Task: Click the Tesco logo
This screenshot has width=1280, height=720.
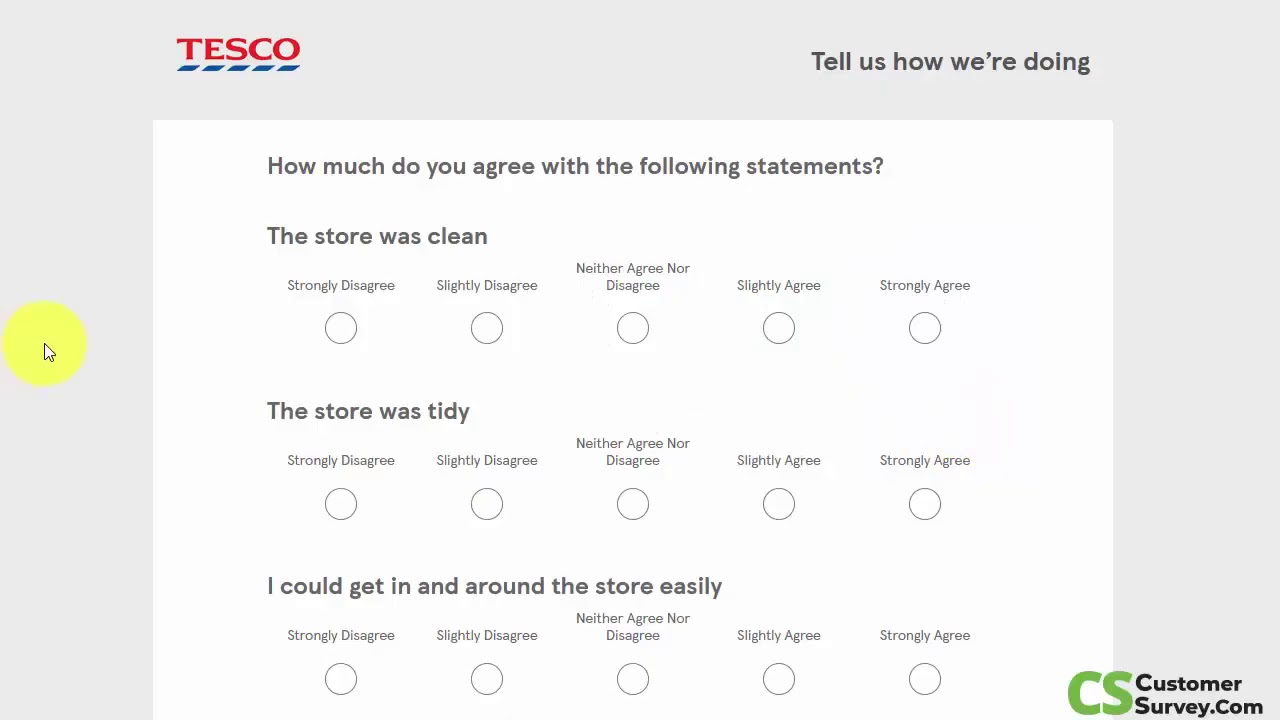Action: tap(238, 54)
